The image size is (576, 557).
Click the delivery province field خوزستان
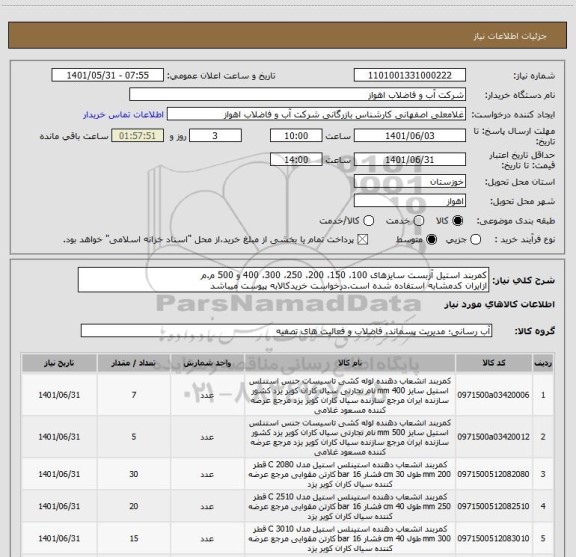tap(410, 182)
